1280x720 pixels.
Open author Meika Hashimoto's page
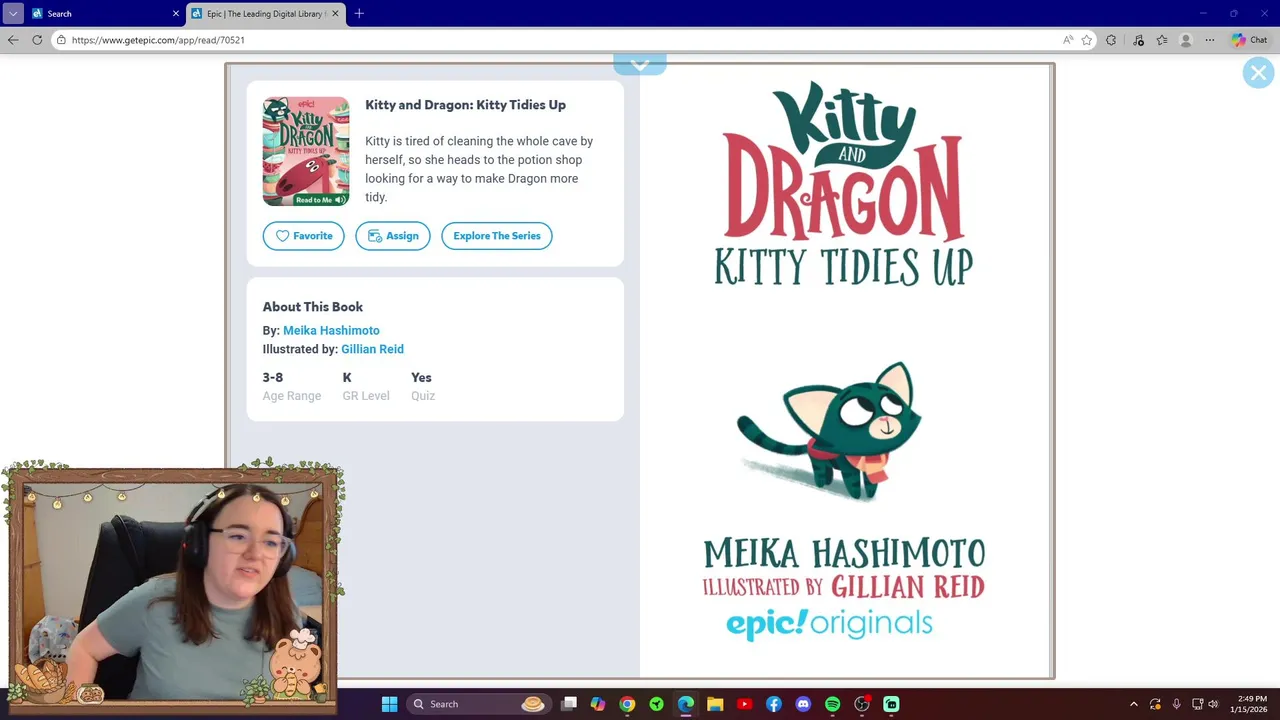point(331,330)
